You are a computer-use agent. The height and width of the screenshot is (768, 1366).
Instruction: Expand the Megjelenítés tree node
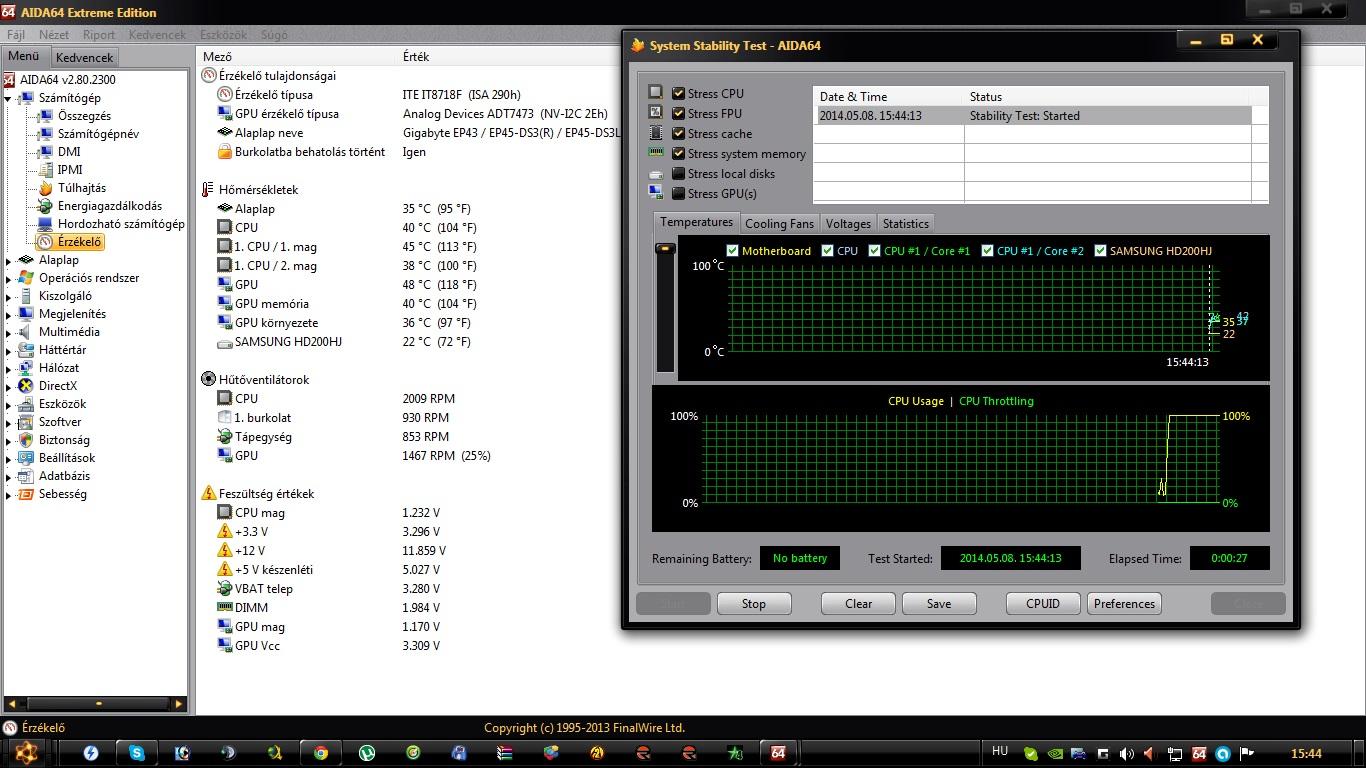(x=9, y=314)
